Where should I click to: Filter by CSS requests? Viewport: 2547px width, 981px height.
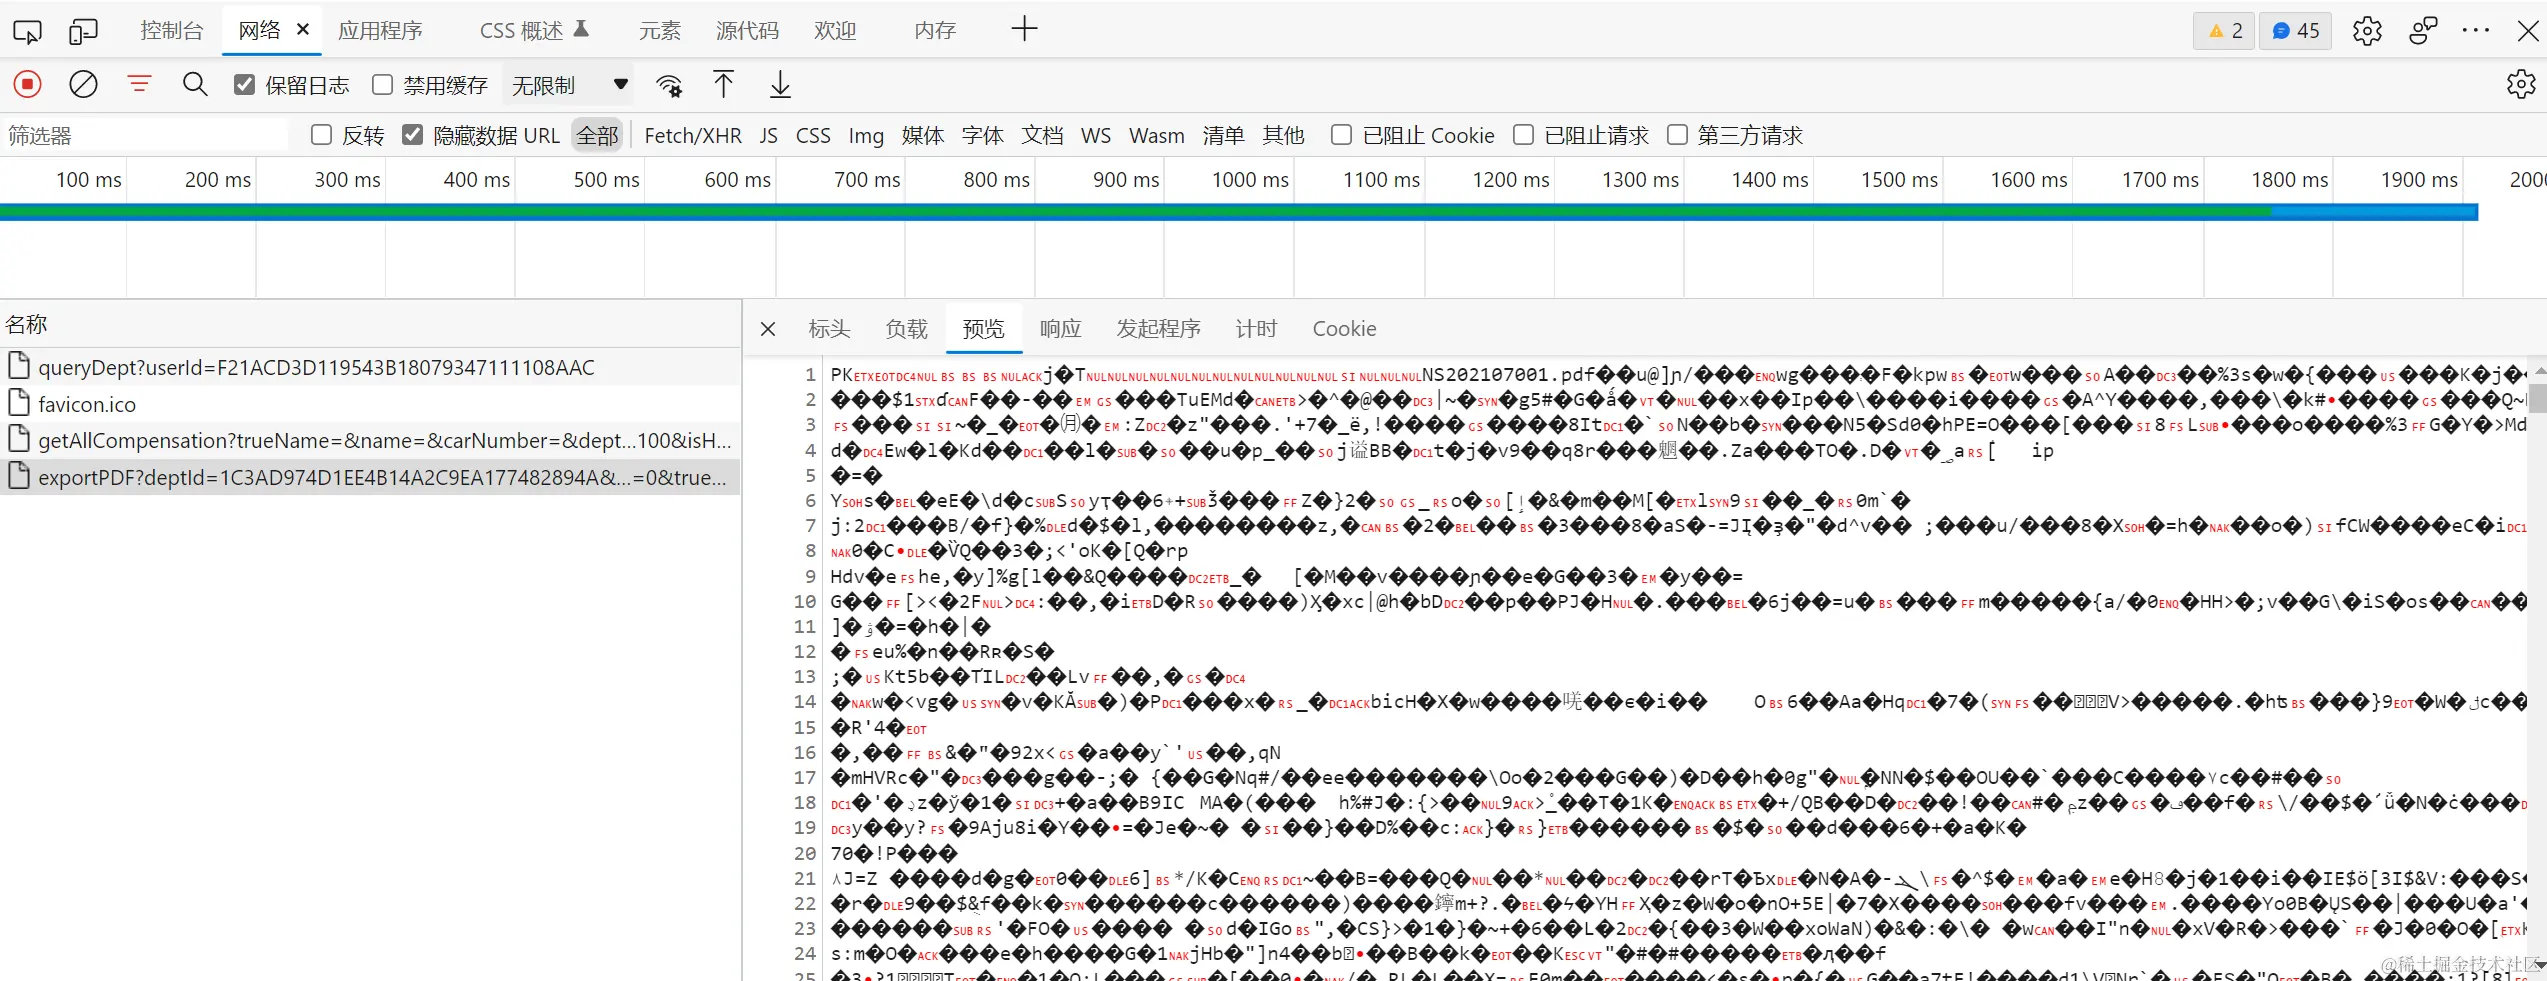[x=813, y=135]
